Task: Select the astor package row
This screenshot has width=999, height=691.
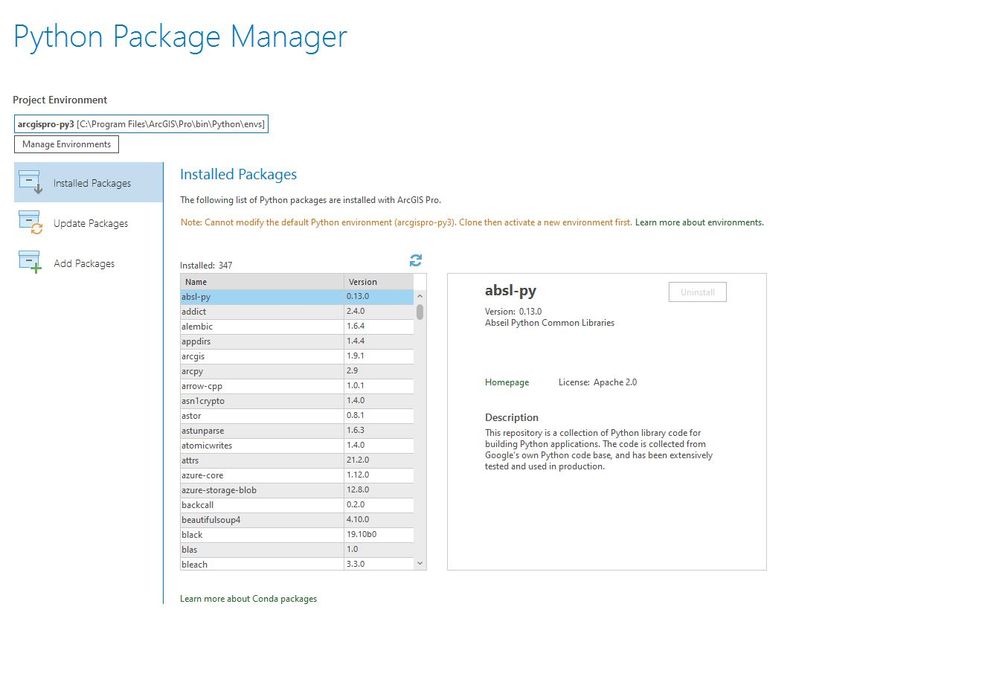Action: tap(297, 415)
